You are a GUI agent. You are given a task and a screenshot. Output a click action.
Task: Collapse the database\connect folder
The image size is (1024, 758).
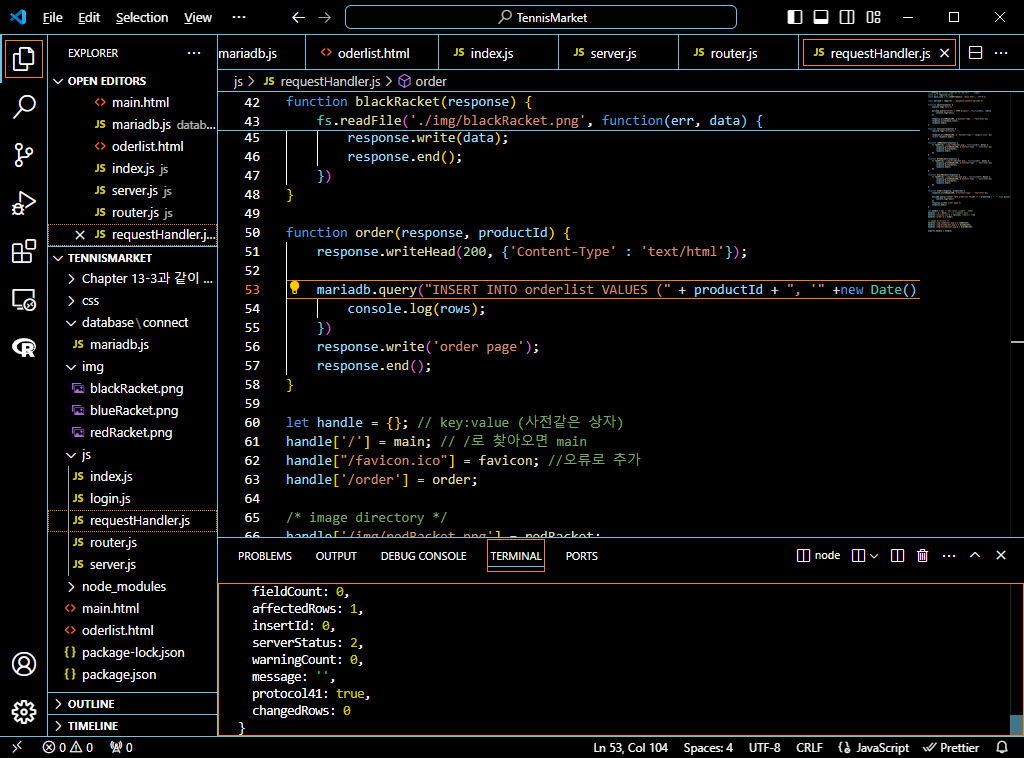(x=133, y=323)
